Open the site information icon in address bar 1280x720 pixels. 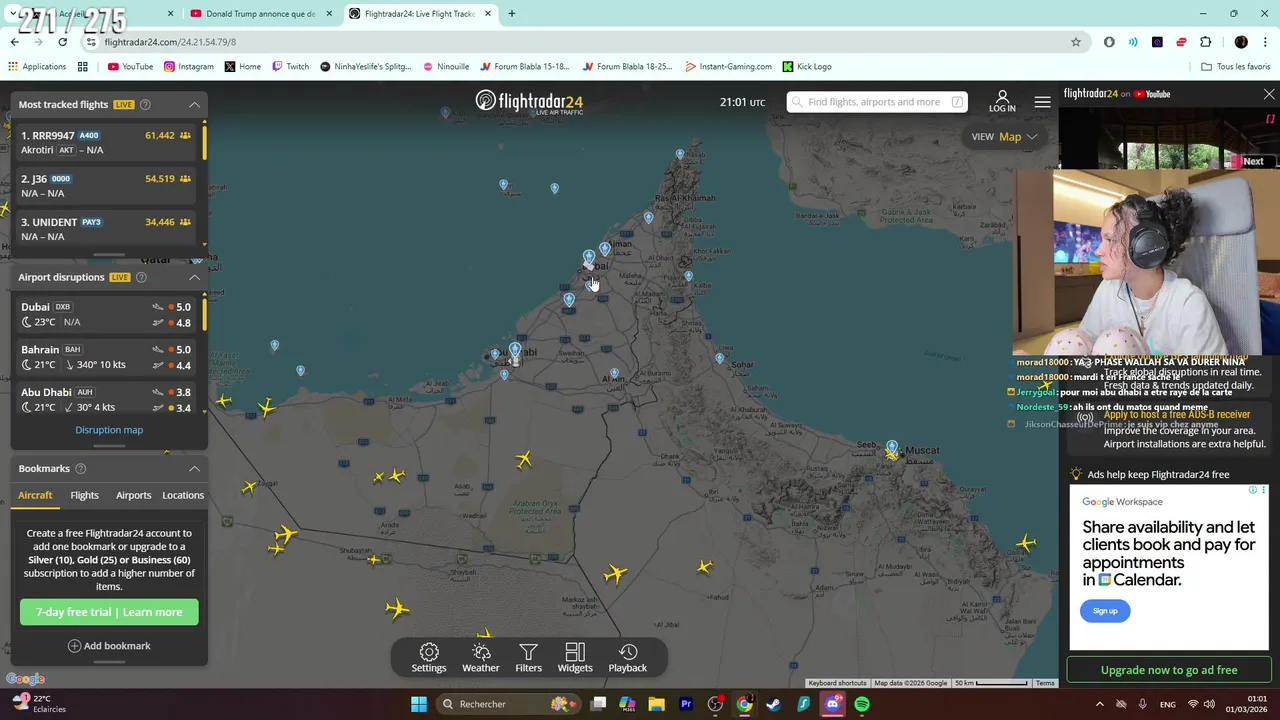click(x=91, y=42)
